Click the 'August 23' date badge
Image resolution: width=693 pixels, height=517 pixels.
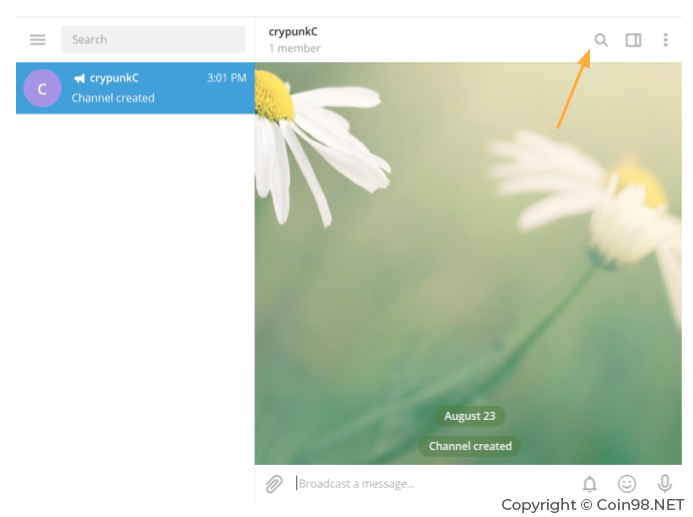(470, 416)
